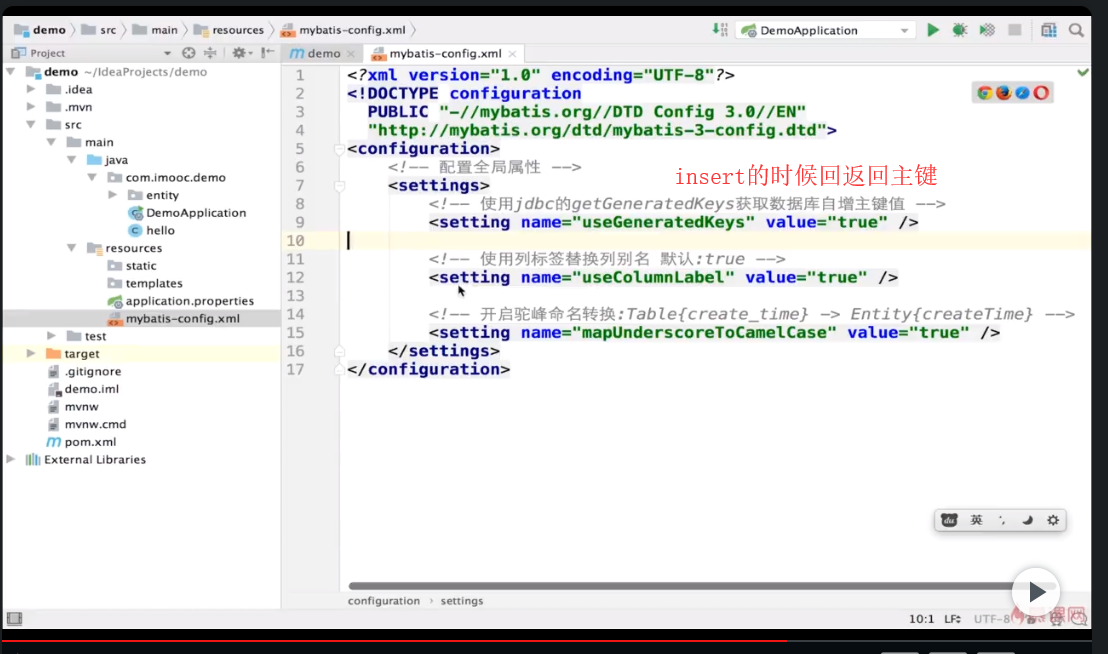Open in Safari browser icon
This screenshot has width=1108, height=654.
click(x=1022, y=93)
